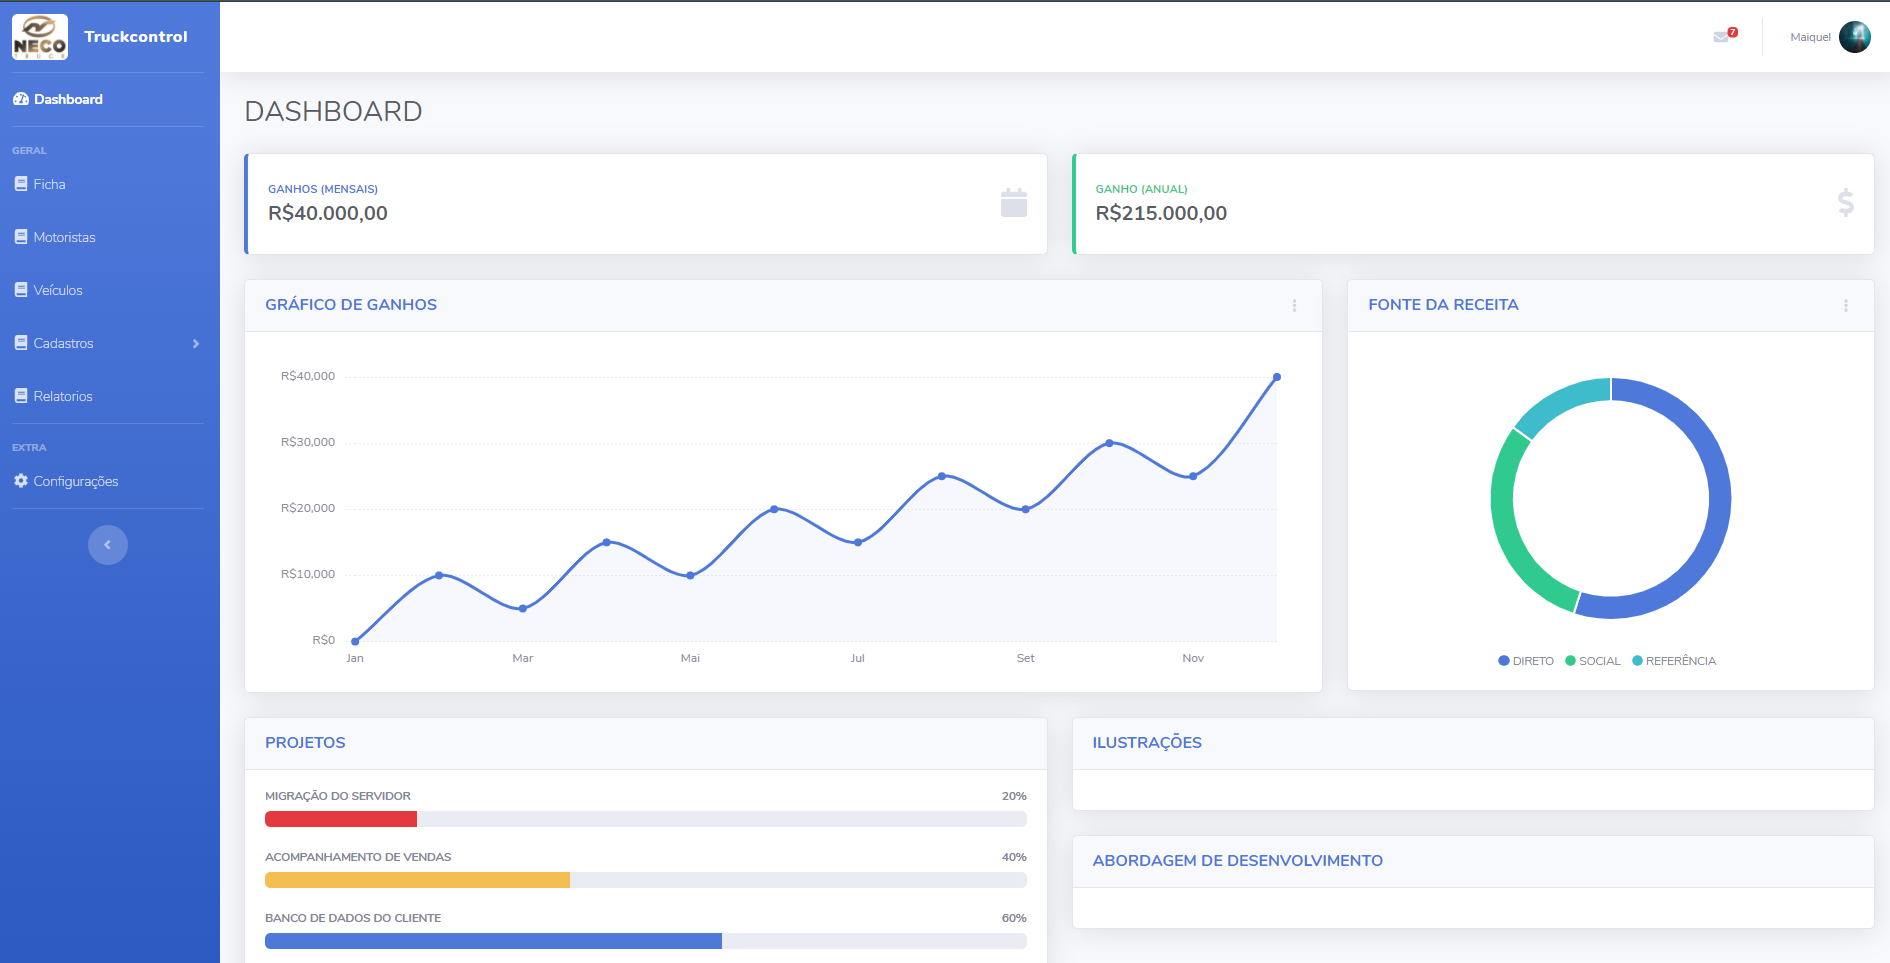Collapse the sidebar with the round arrow button
1890x963 pixels.
(108, 545)
